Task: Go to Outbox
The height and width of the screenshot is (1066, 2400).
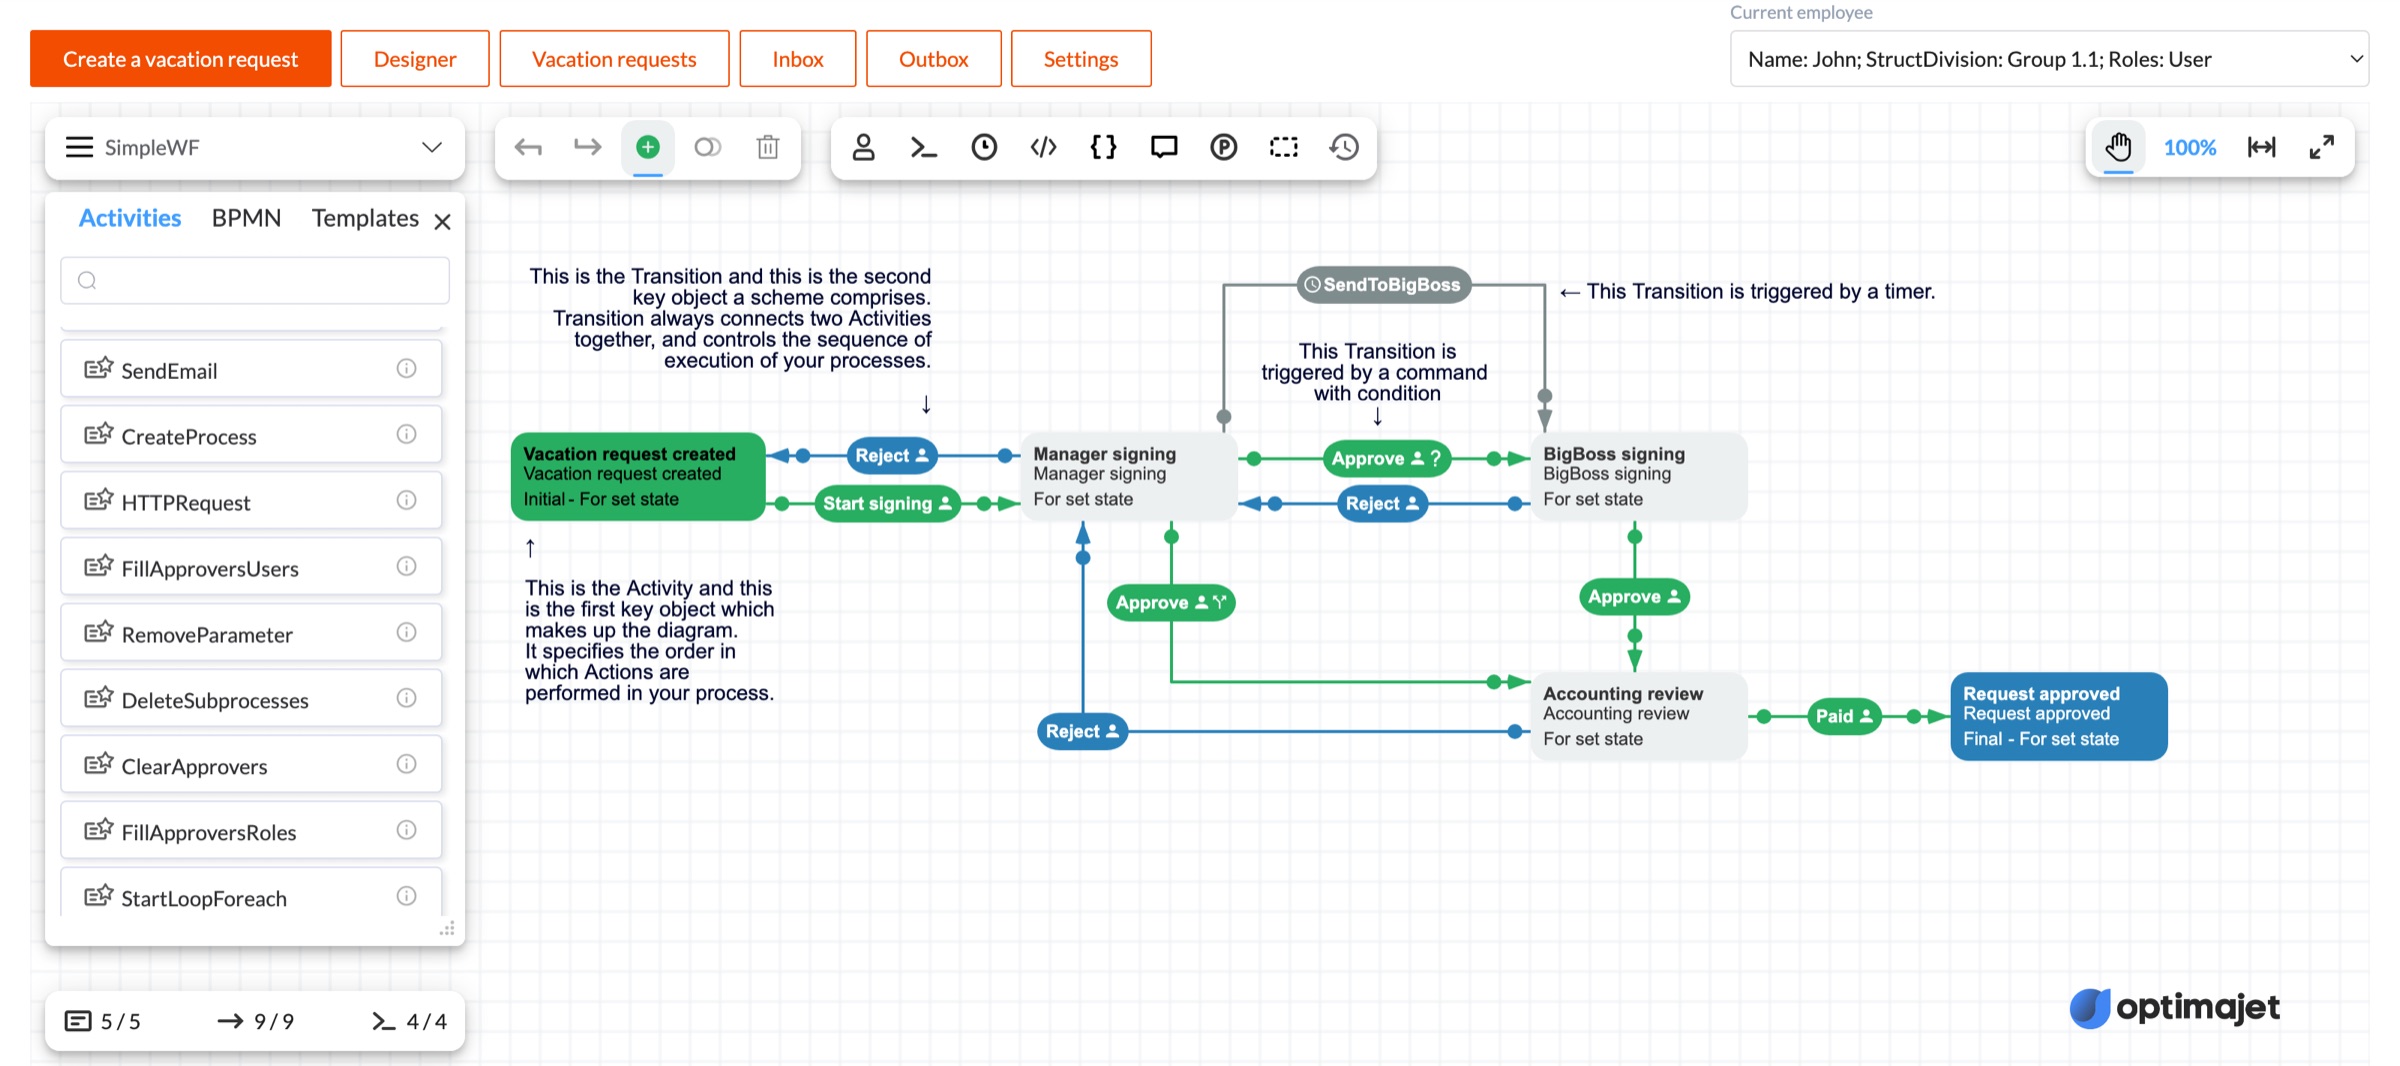Action: click(934, 59)
